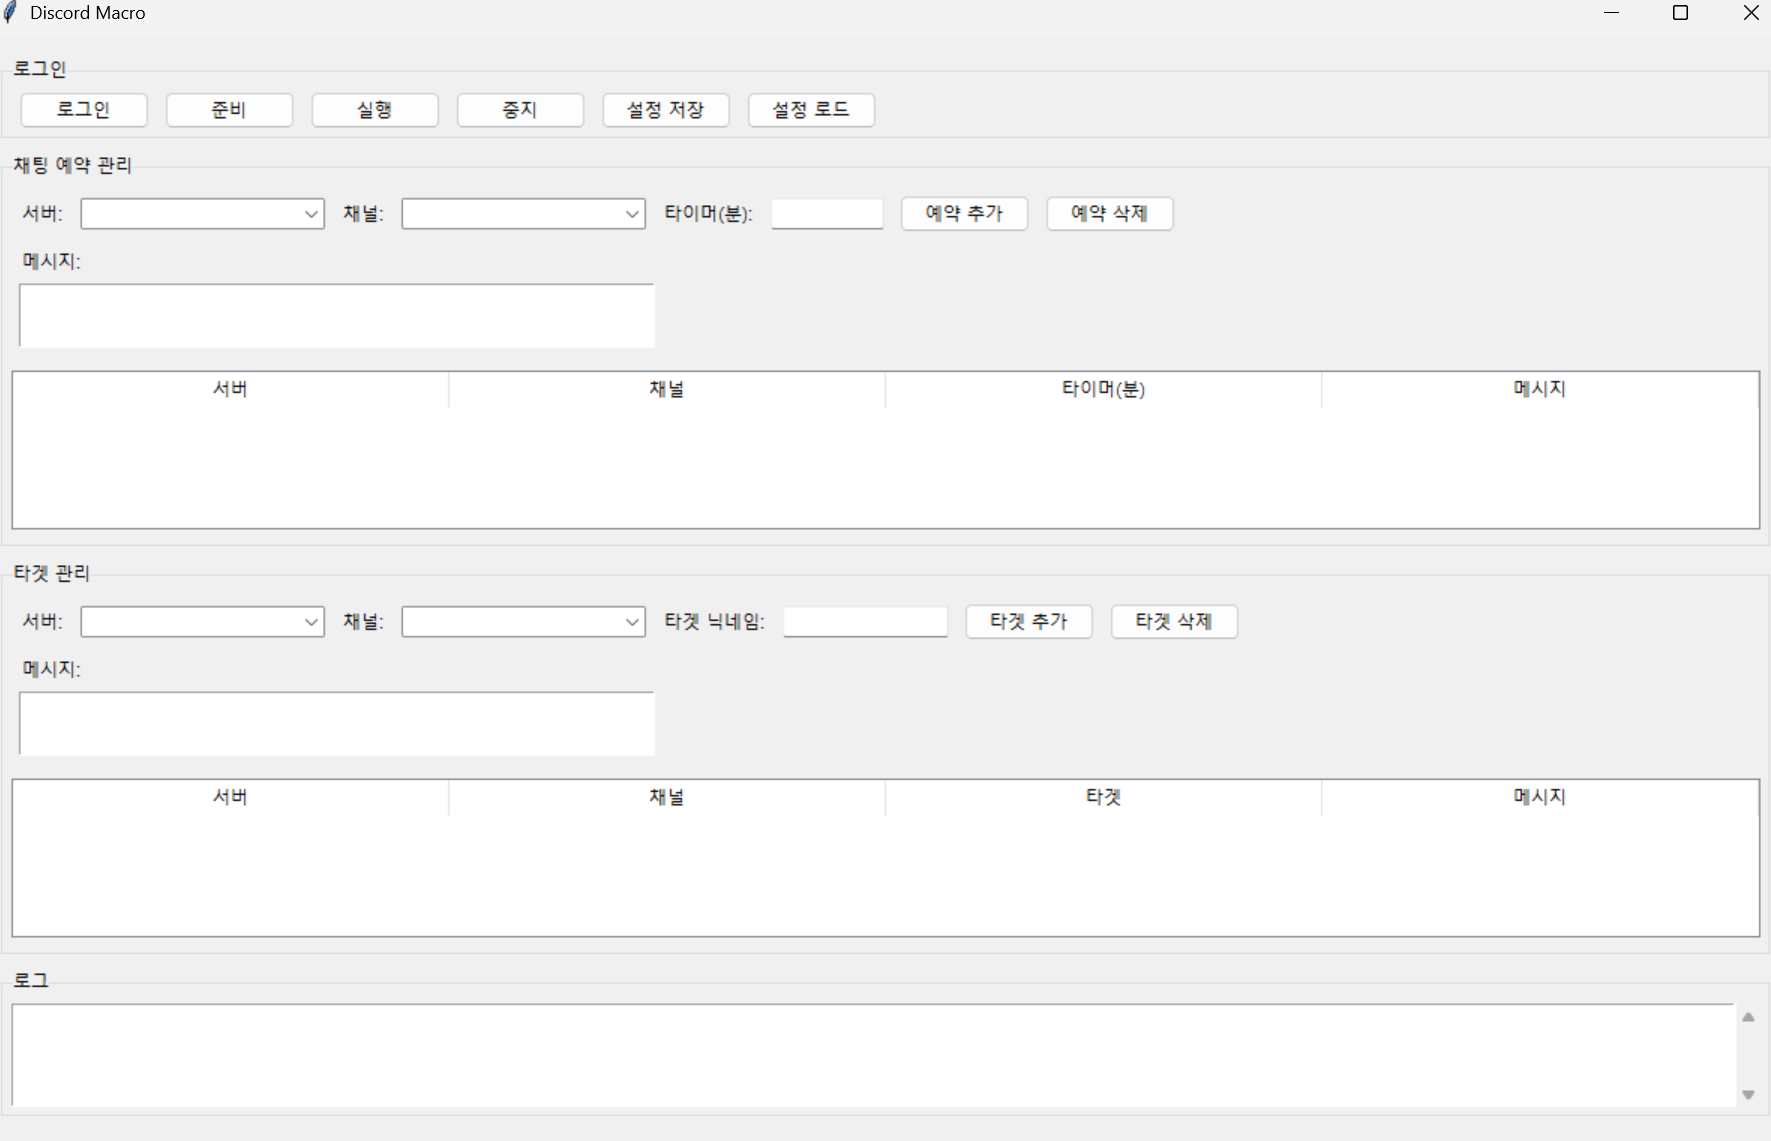Click 타겟 추가 to add a target
Viewport: 1771px width, 1141px height.
[x=1029, y=621]
